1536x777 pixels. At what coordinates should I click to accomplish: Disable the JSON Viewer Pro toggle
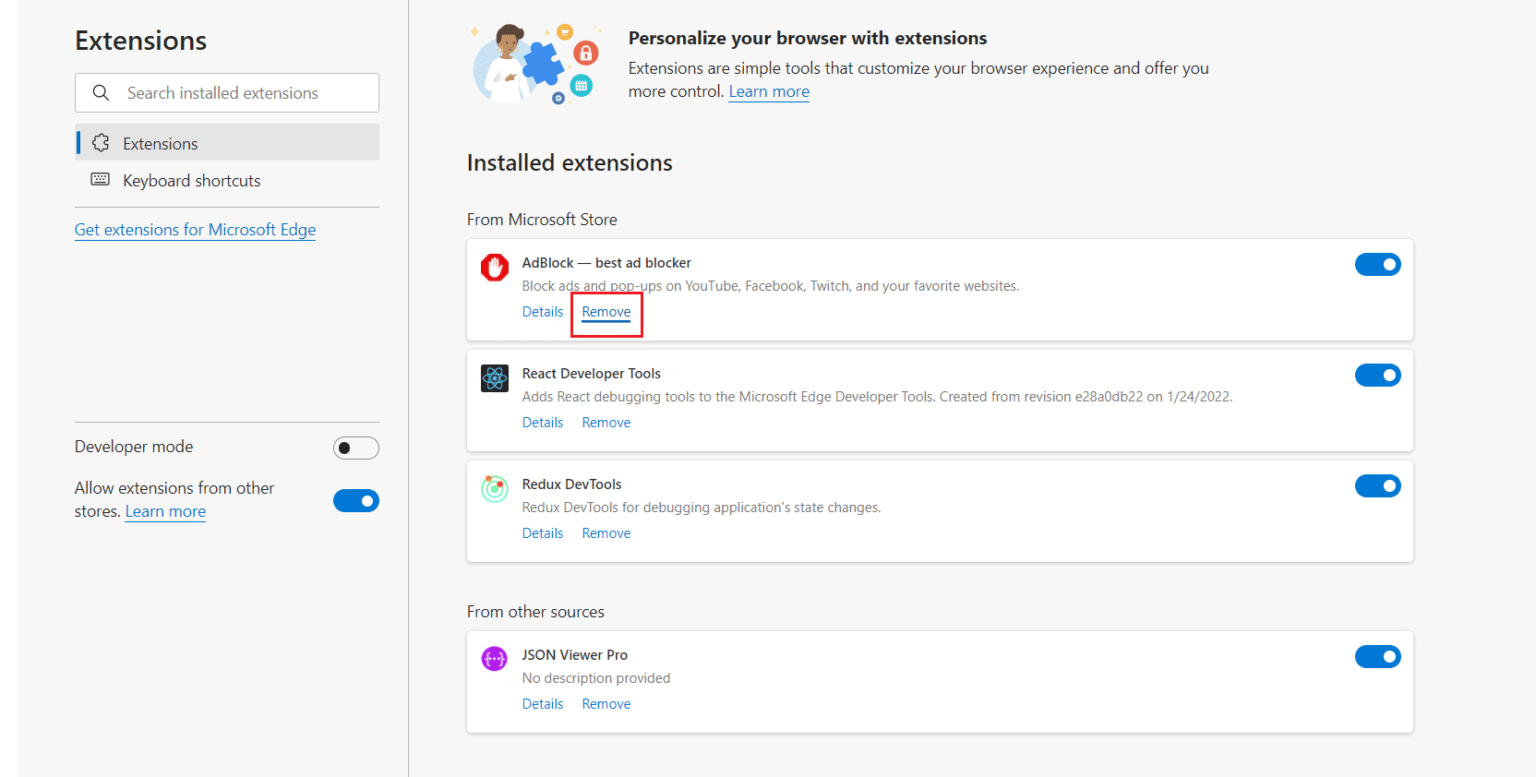[x=1378, y=656]
